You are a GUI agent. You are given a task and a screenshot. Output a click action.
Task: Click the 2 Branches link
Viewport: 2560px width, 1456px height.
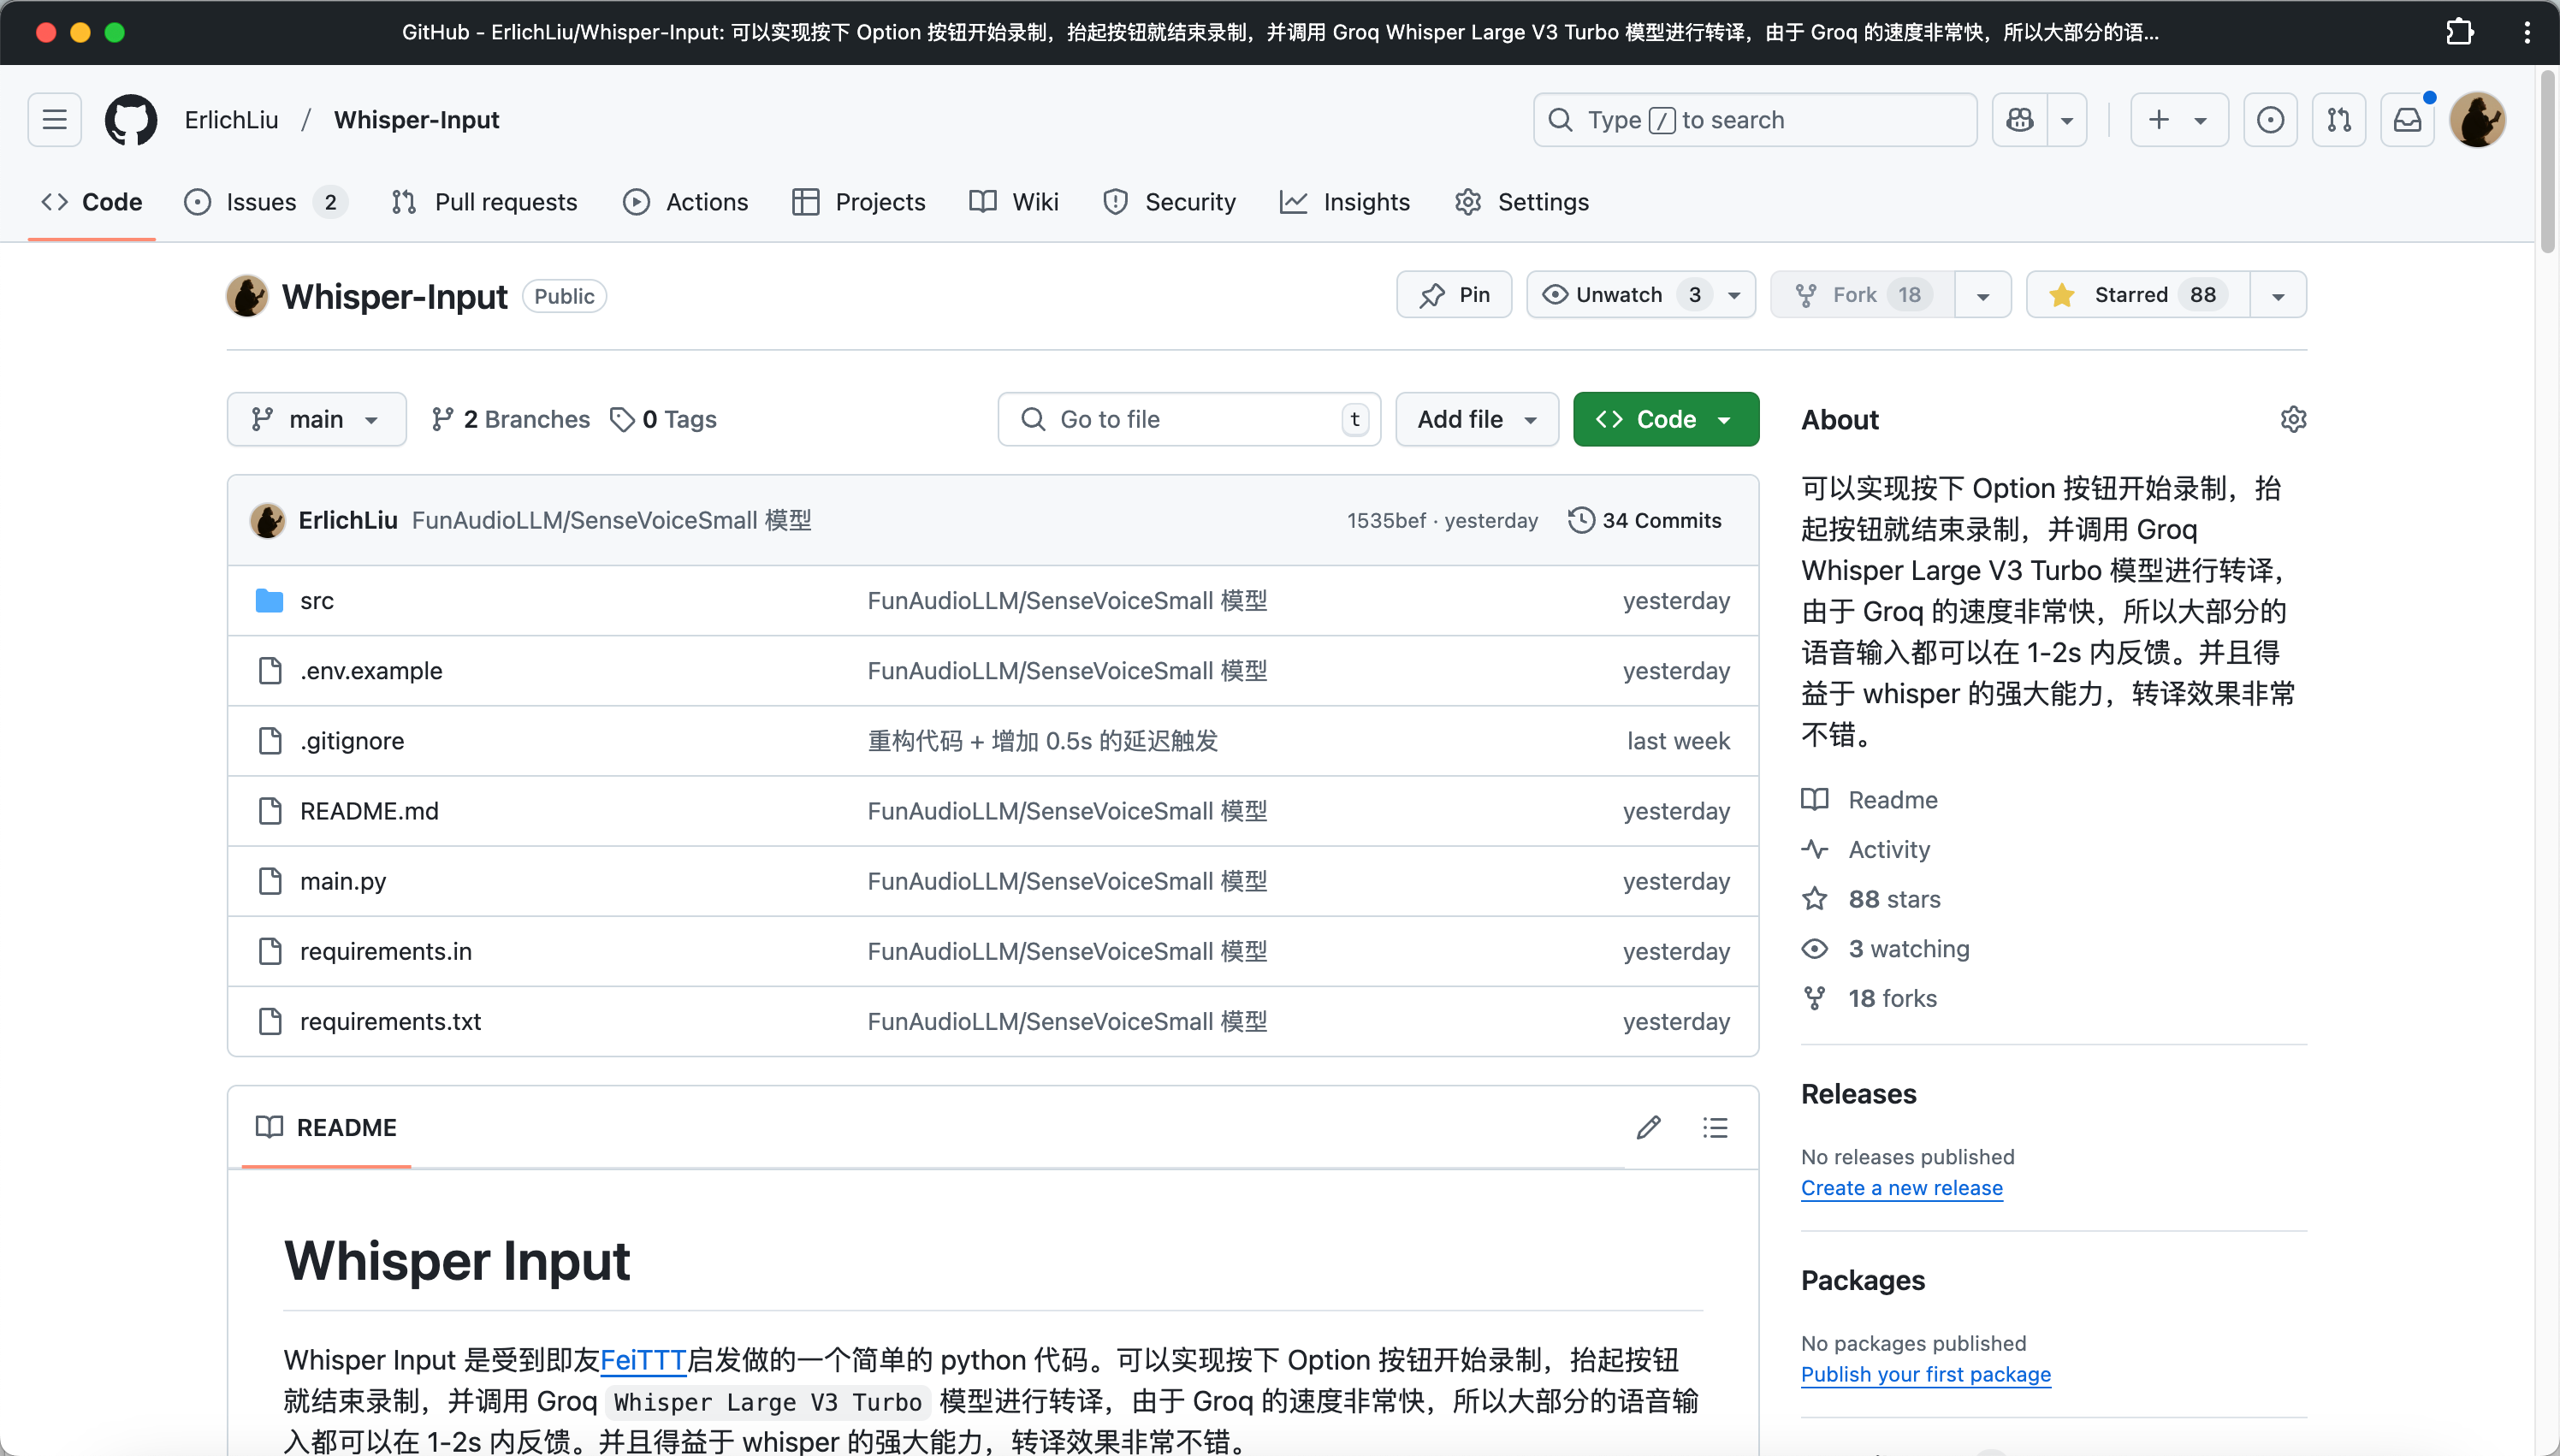click(510, 418)
